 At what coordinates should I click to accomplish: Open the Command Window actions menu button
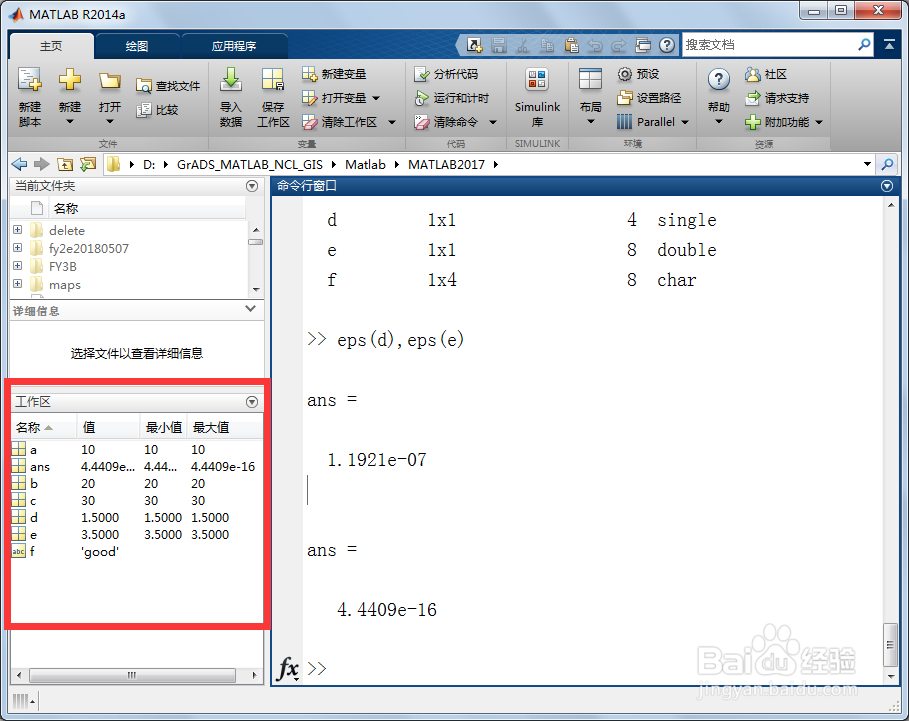tap(886, 186)
